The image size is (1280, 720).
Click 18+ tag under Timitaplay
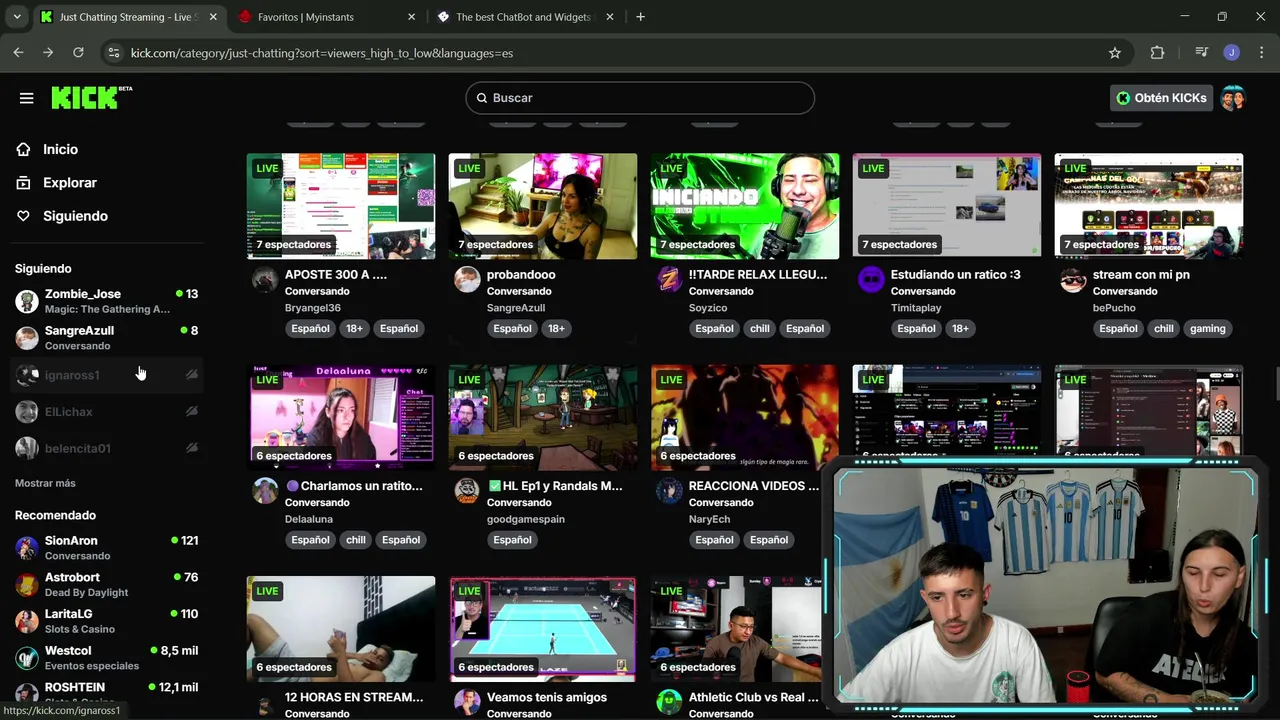point(960,328)
